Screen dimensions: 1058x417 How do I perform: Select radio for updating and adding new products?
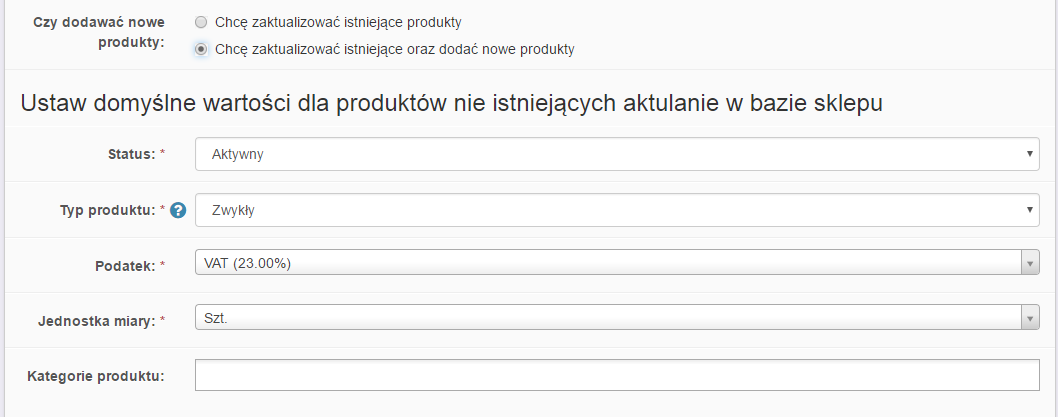(x=201, y=48)
